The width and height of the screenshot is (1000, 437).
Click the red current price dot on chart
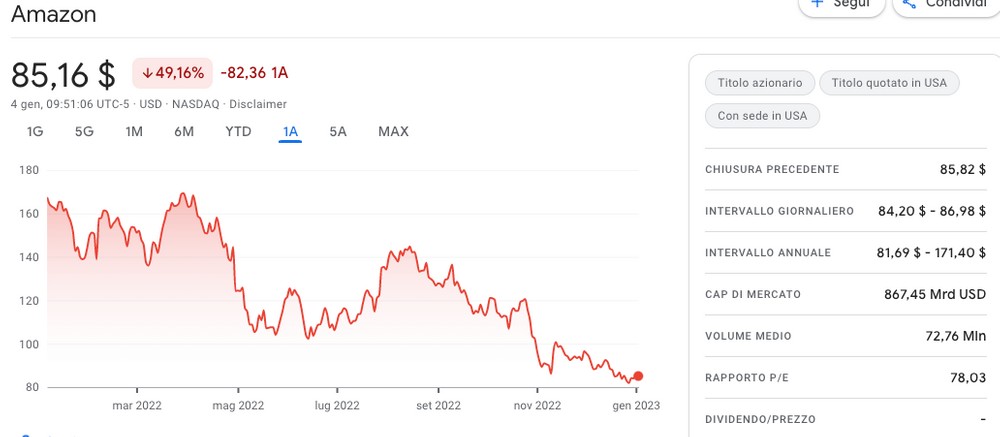point(638,376)
